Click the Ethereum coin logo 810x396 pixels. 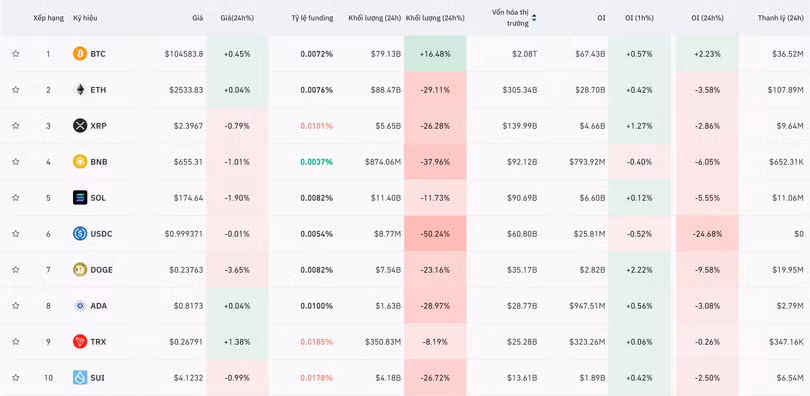(x=80, y=90)
